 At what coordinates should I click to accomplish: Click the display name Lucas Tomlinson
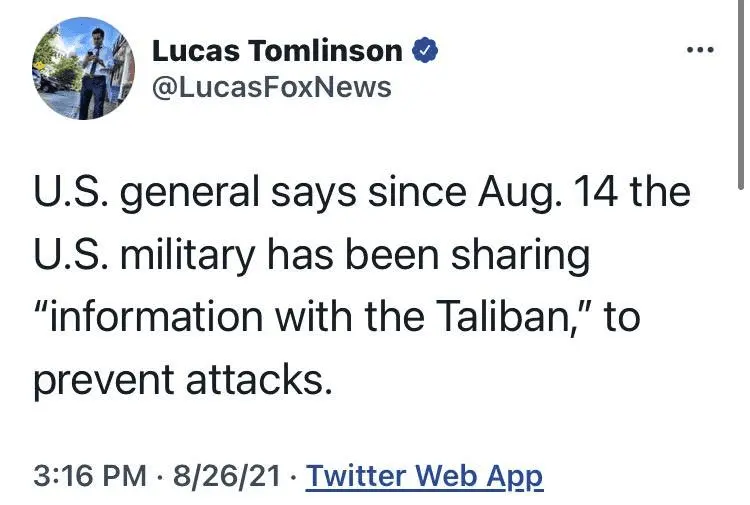pyautogui.click(x=277, y=51)
